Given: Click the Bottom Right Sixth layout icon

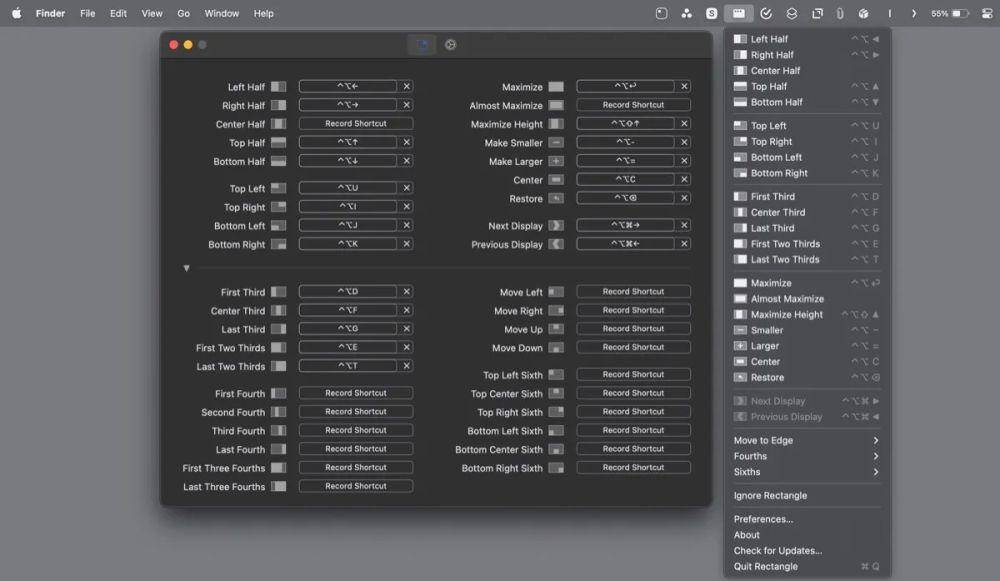Looking at the screenshot, I should (556, 468).
